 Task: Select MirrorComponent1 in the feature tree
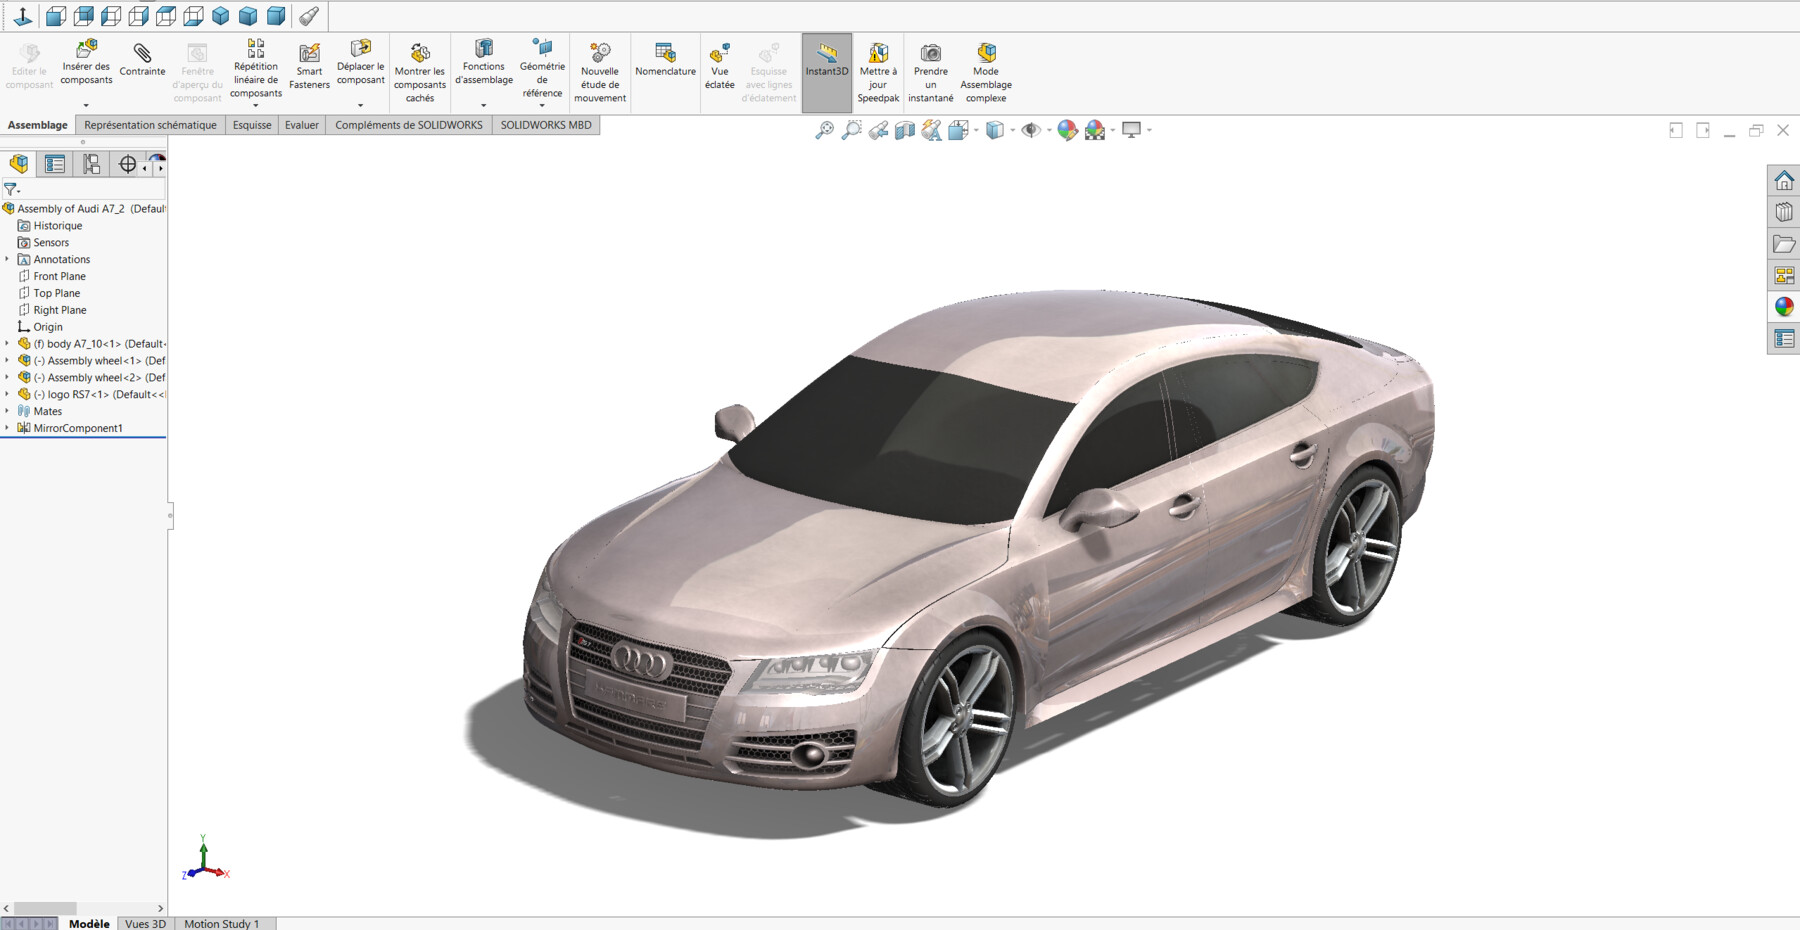click(x=80, y=427)
